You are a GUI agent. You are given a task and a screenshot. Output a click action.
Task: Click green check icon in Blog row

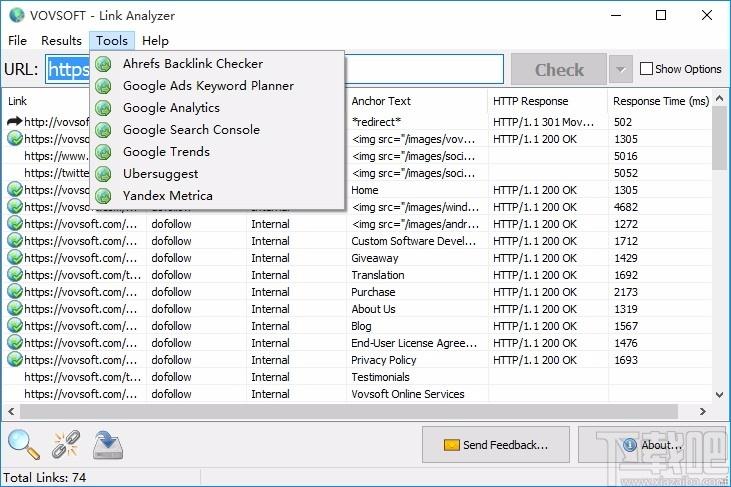pyautogui.click(x=15, y=326)
